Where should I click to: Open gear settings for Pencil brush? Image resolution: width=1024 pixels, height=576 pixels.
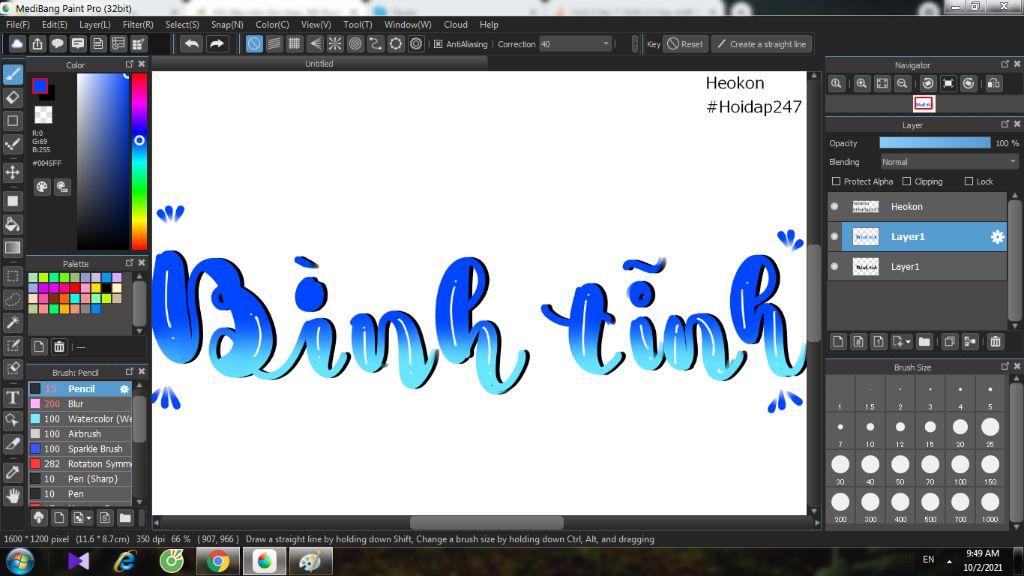point(124,389)
